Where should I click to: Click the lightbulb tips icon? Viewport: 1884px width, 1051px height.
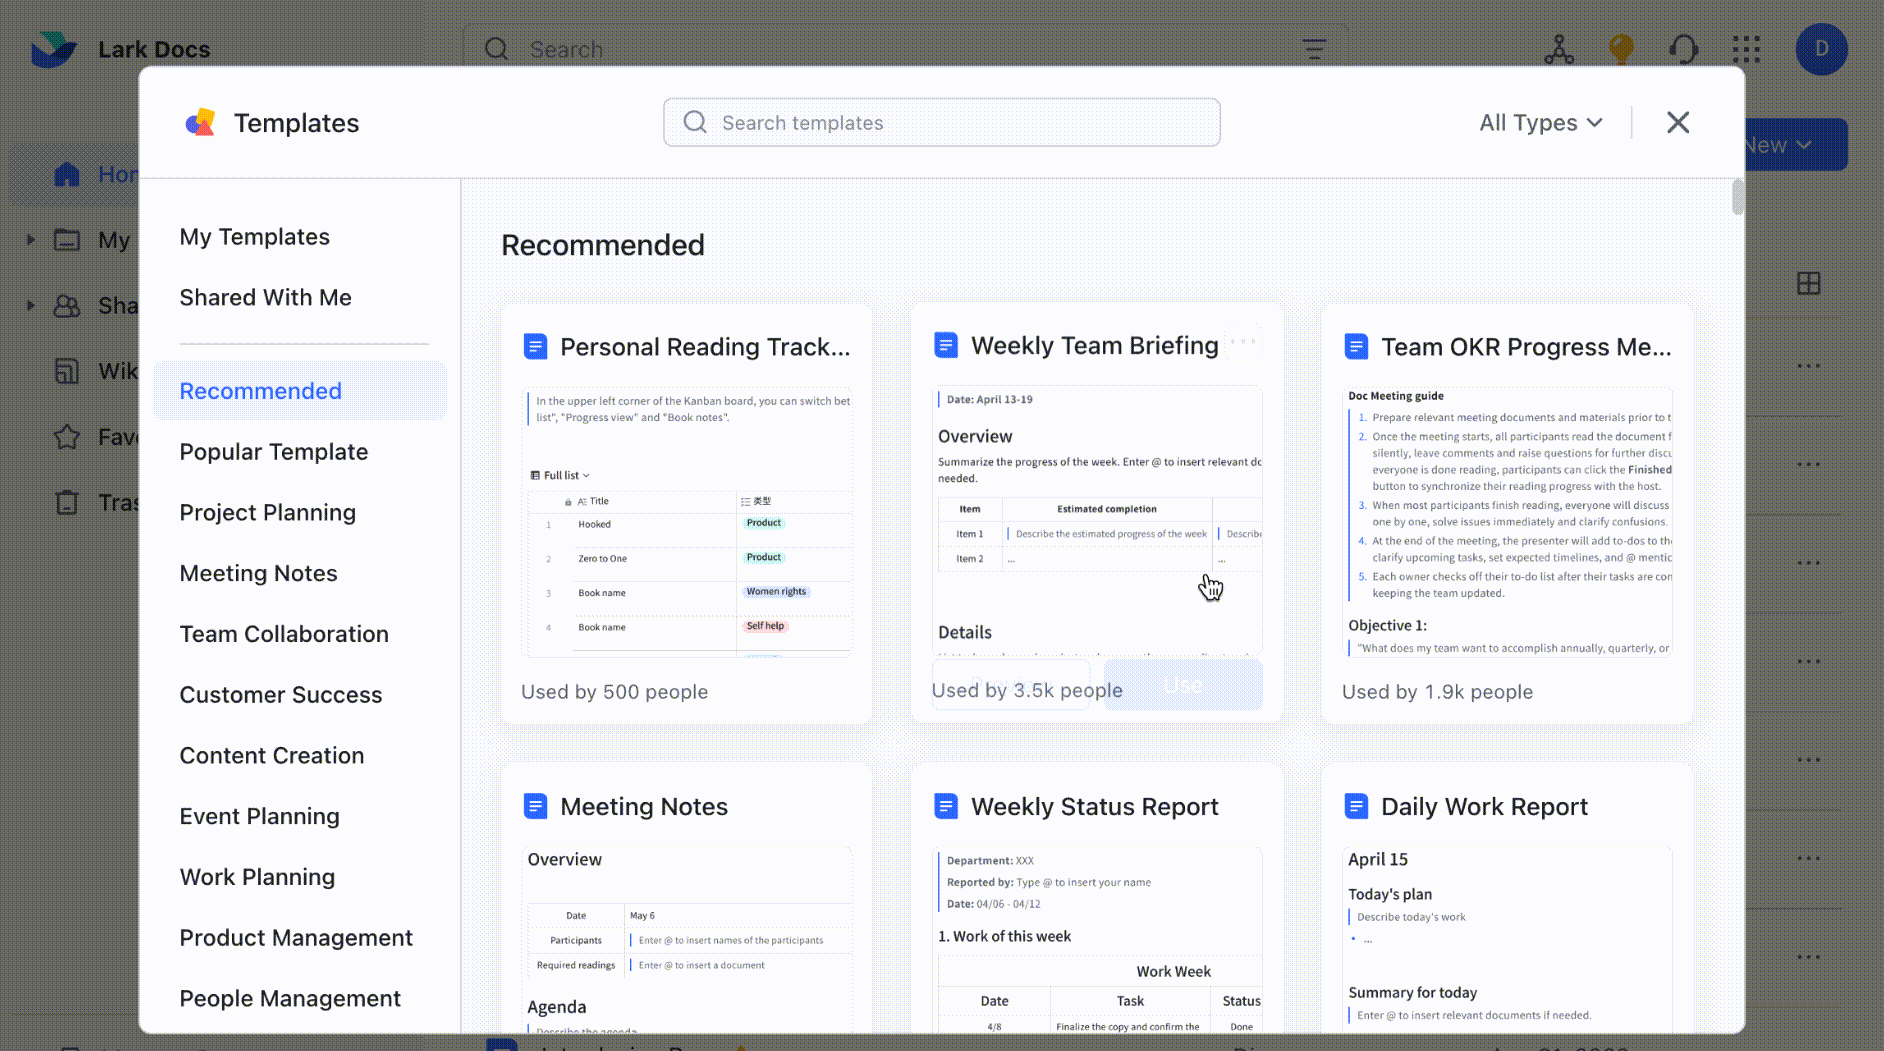click(1621, 49)
